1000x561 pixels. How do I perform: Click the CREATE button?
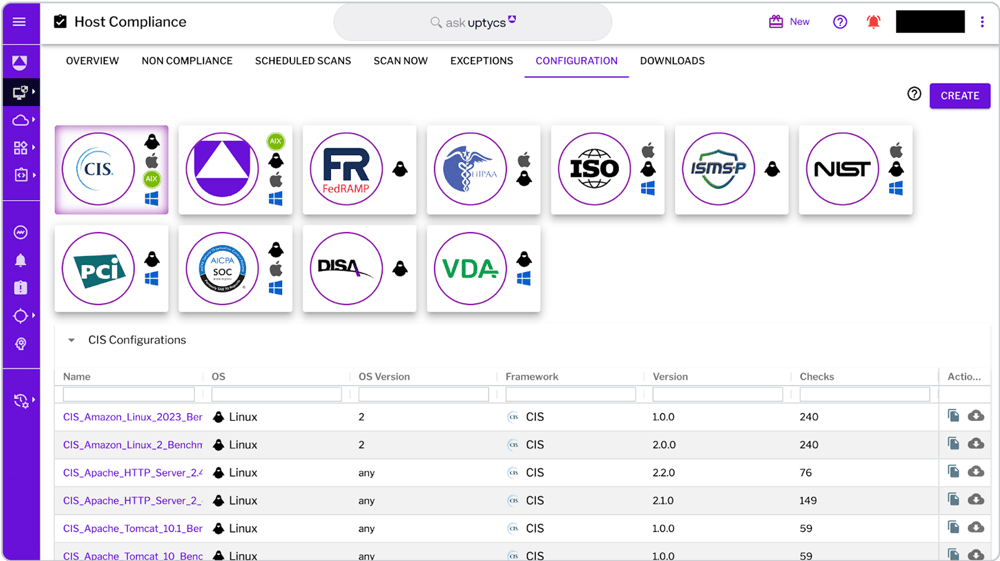click(x=960, y=96)
